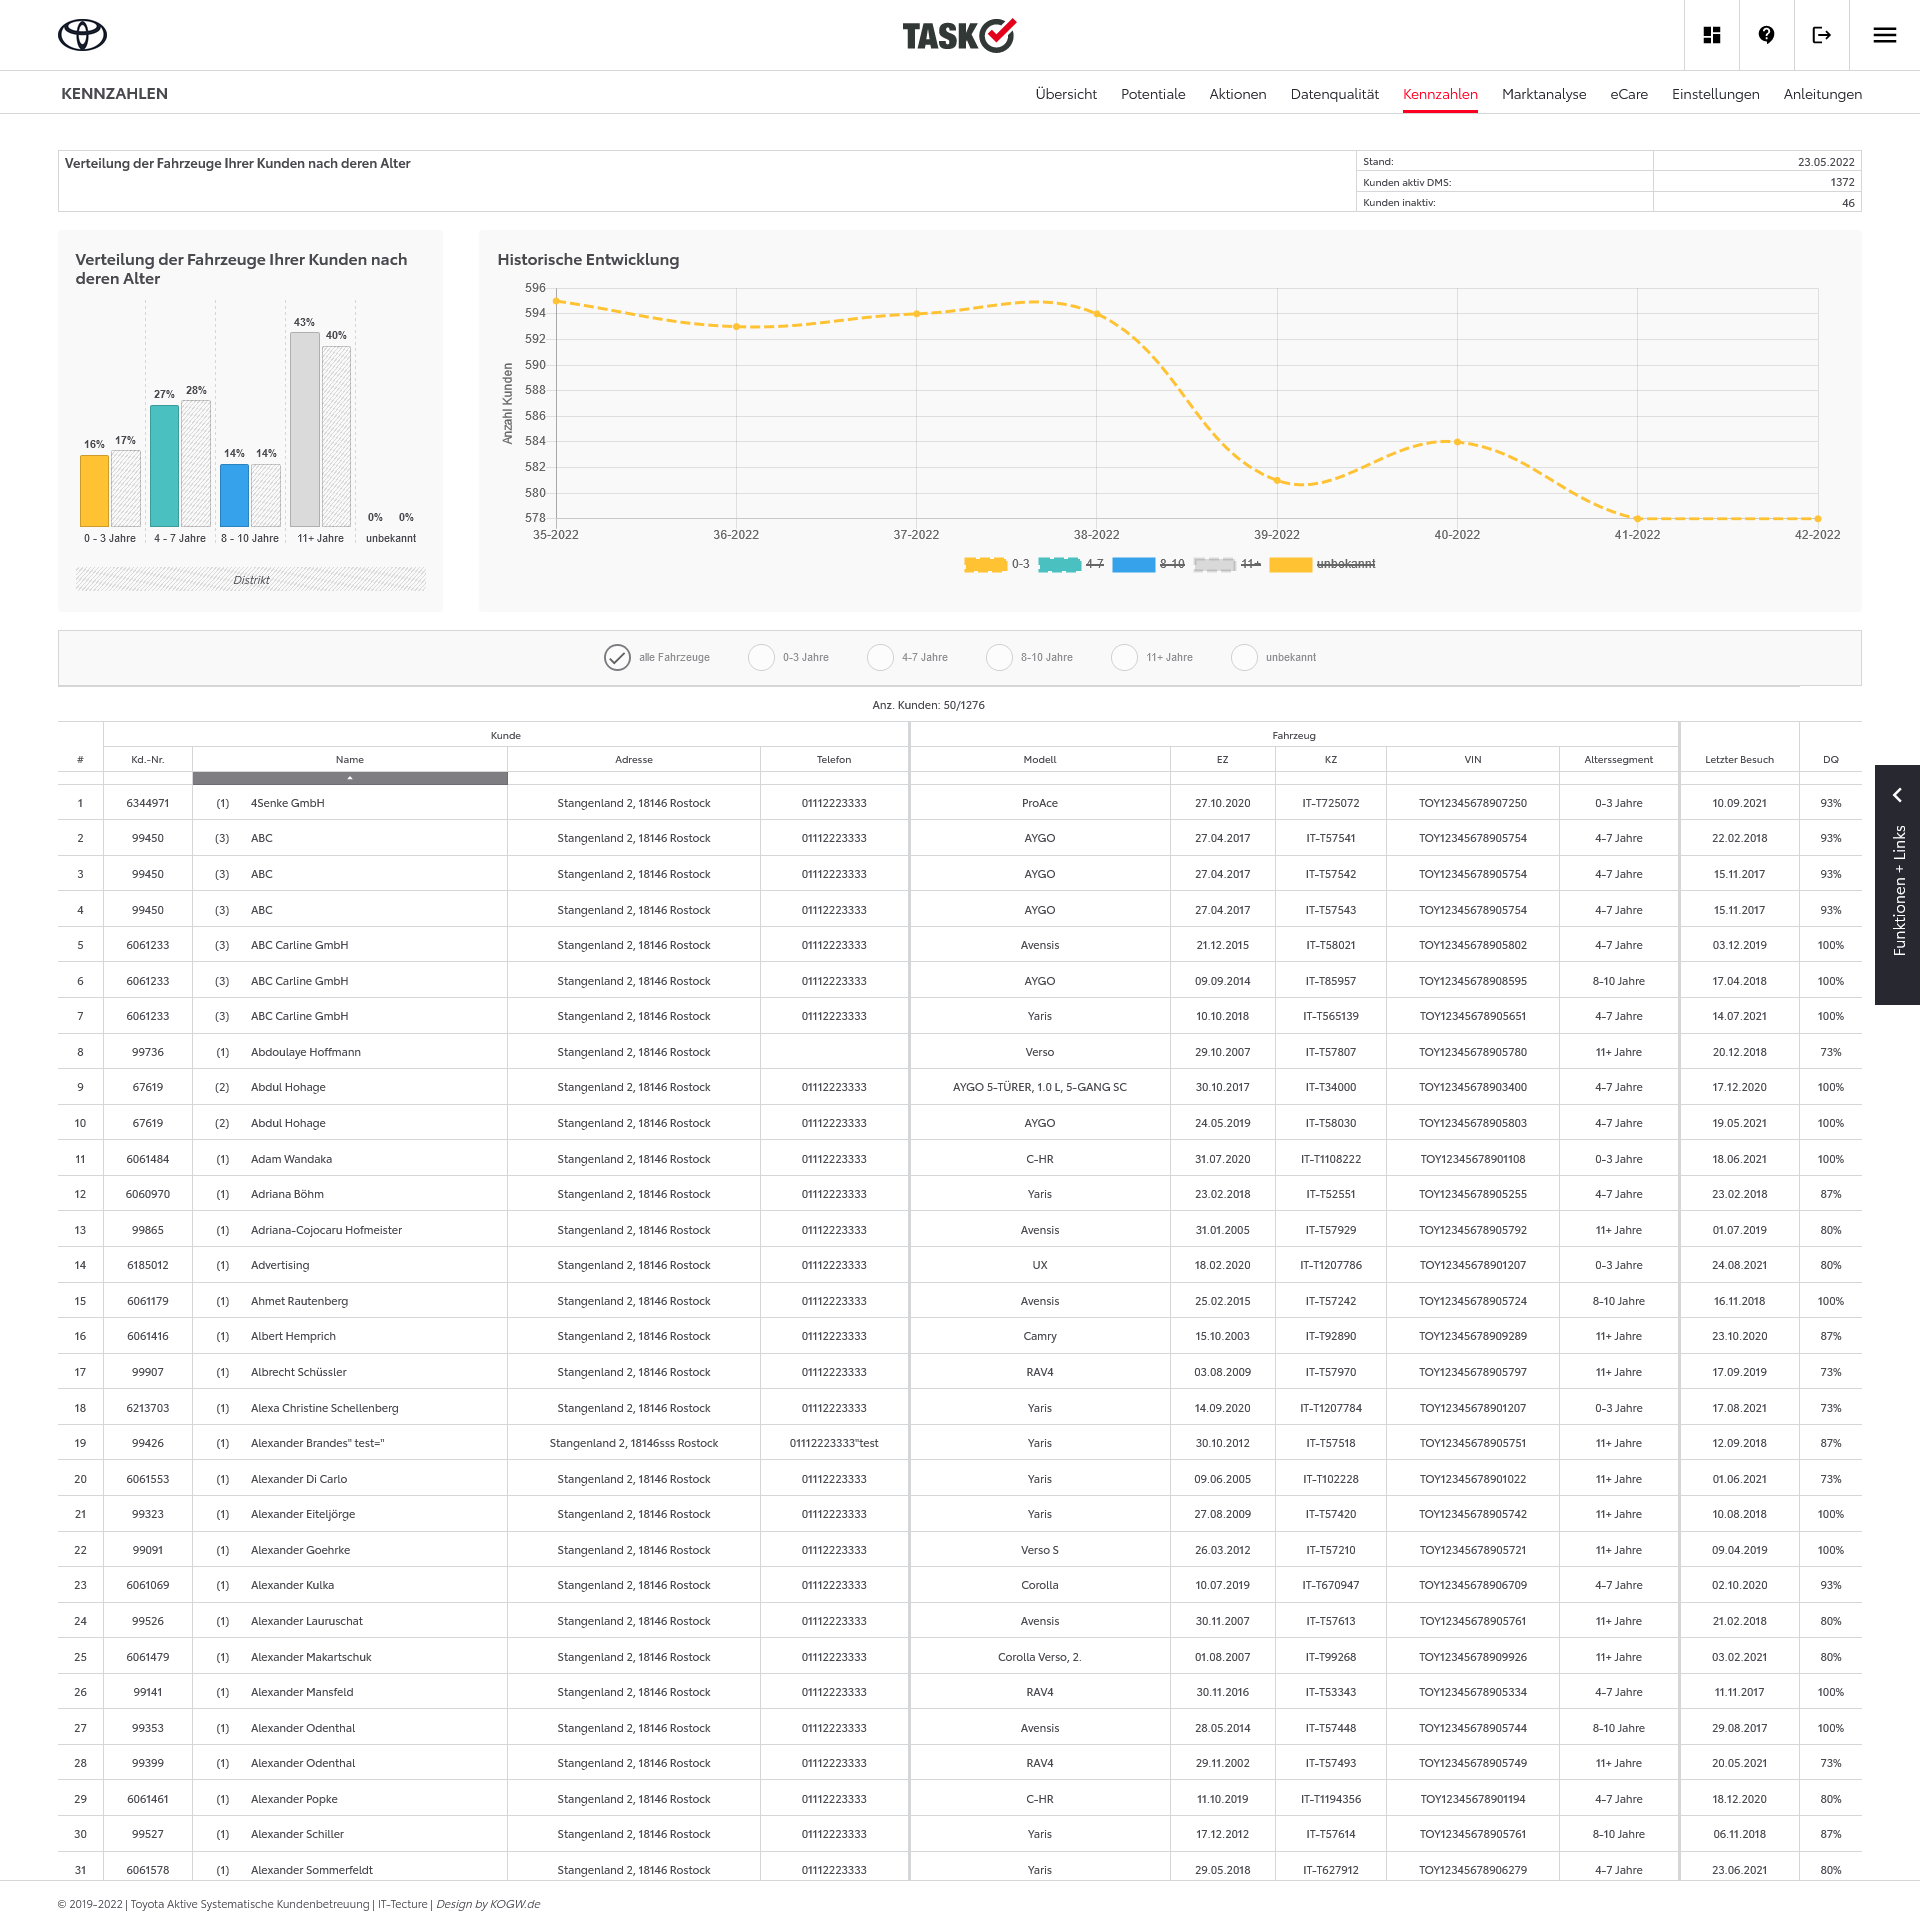
Task: Click the 11+ Jahre grey bar
Action: click(x=304, y=430)
